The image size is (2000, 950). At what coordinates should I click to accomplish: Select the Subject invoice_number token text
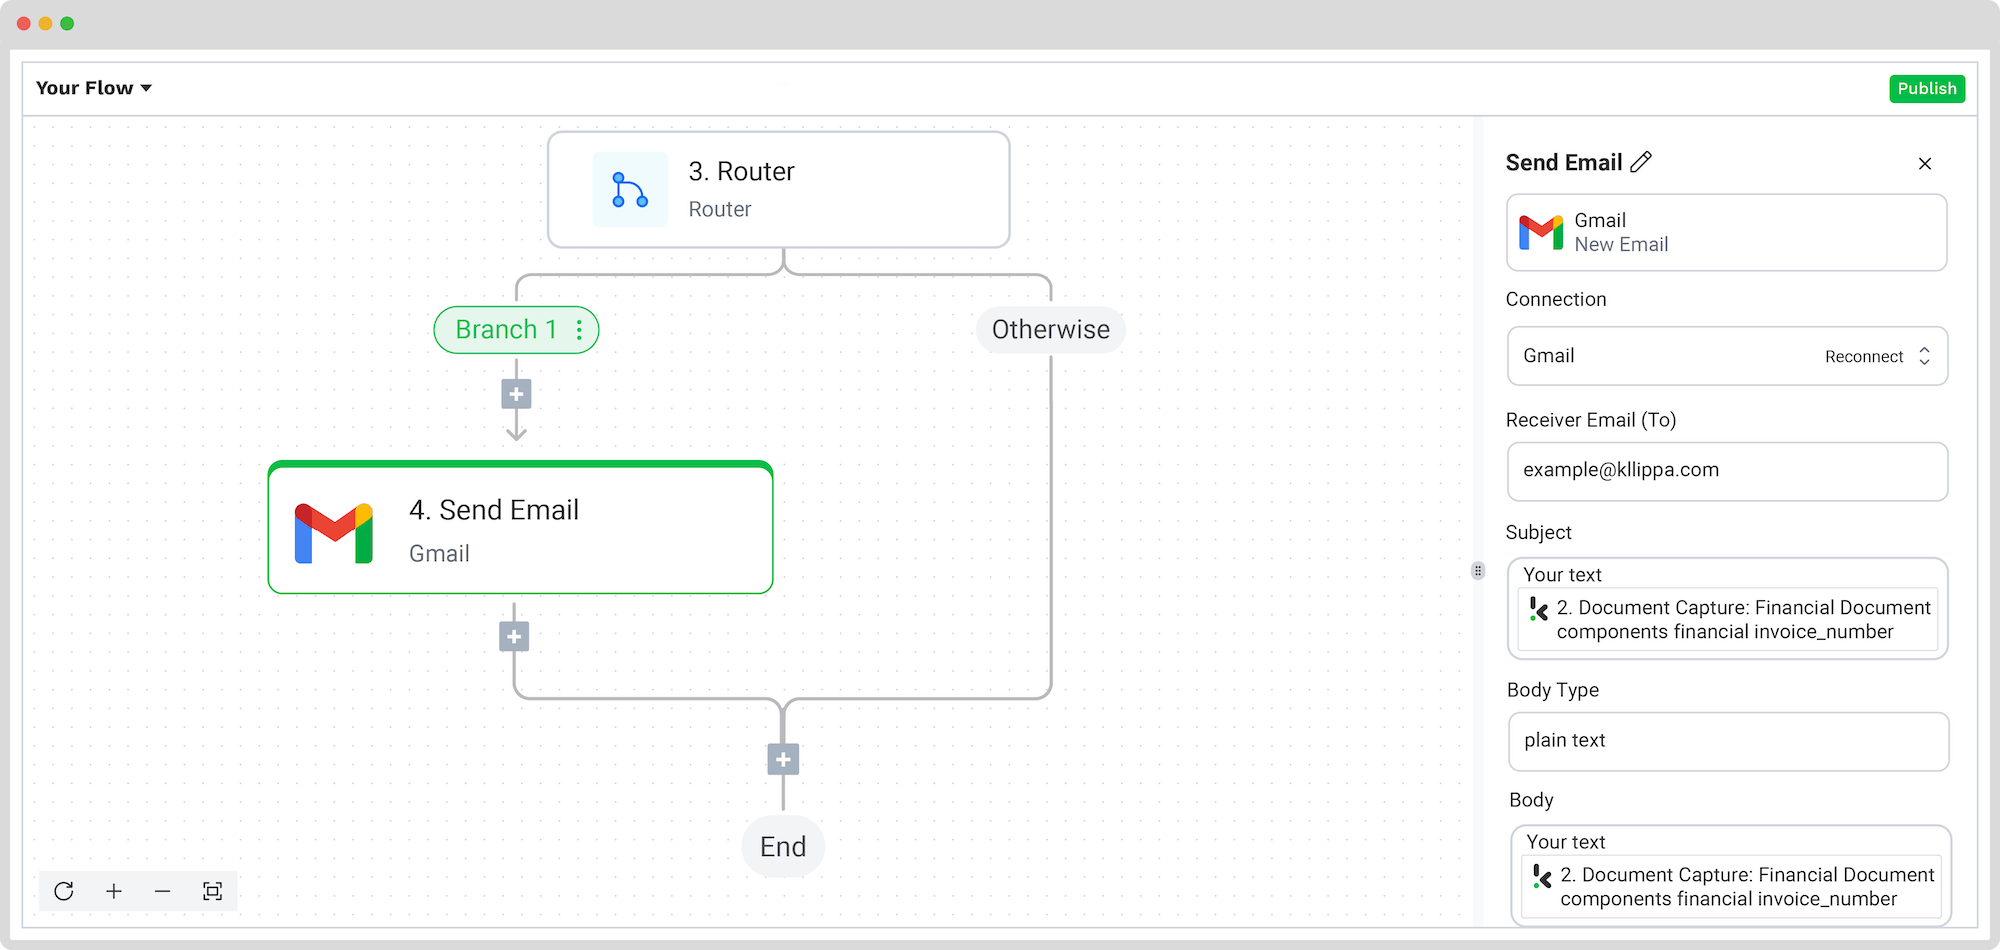click(1744, 620)
